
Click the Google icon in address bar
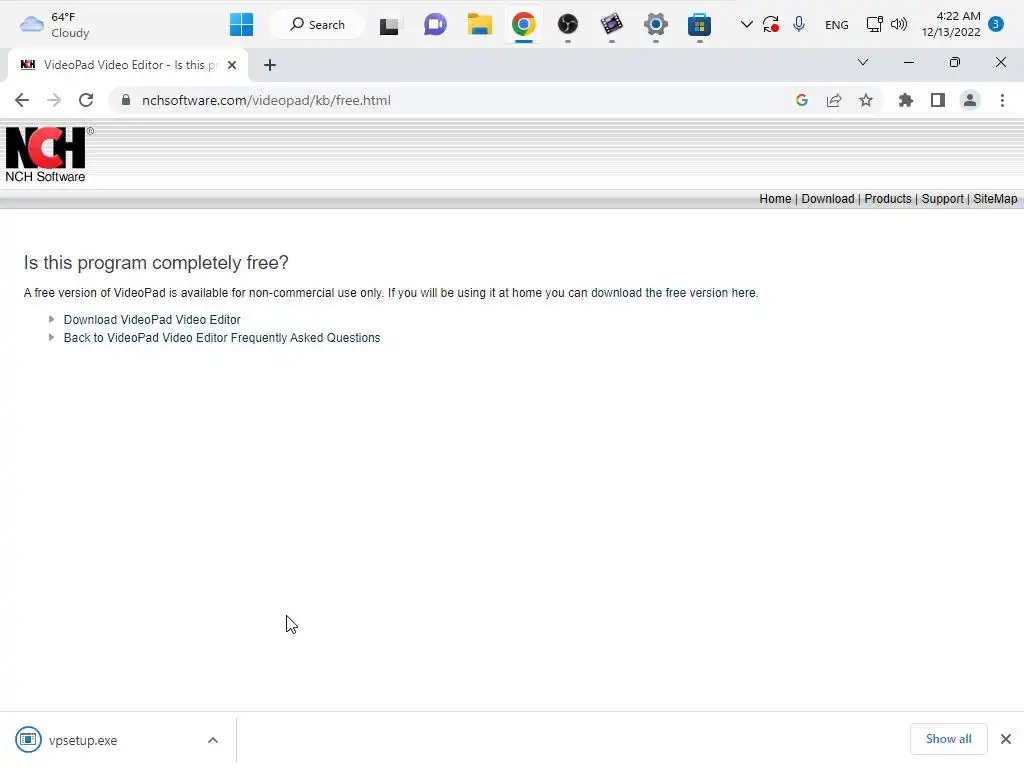802,100
